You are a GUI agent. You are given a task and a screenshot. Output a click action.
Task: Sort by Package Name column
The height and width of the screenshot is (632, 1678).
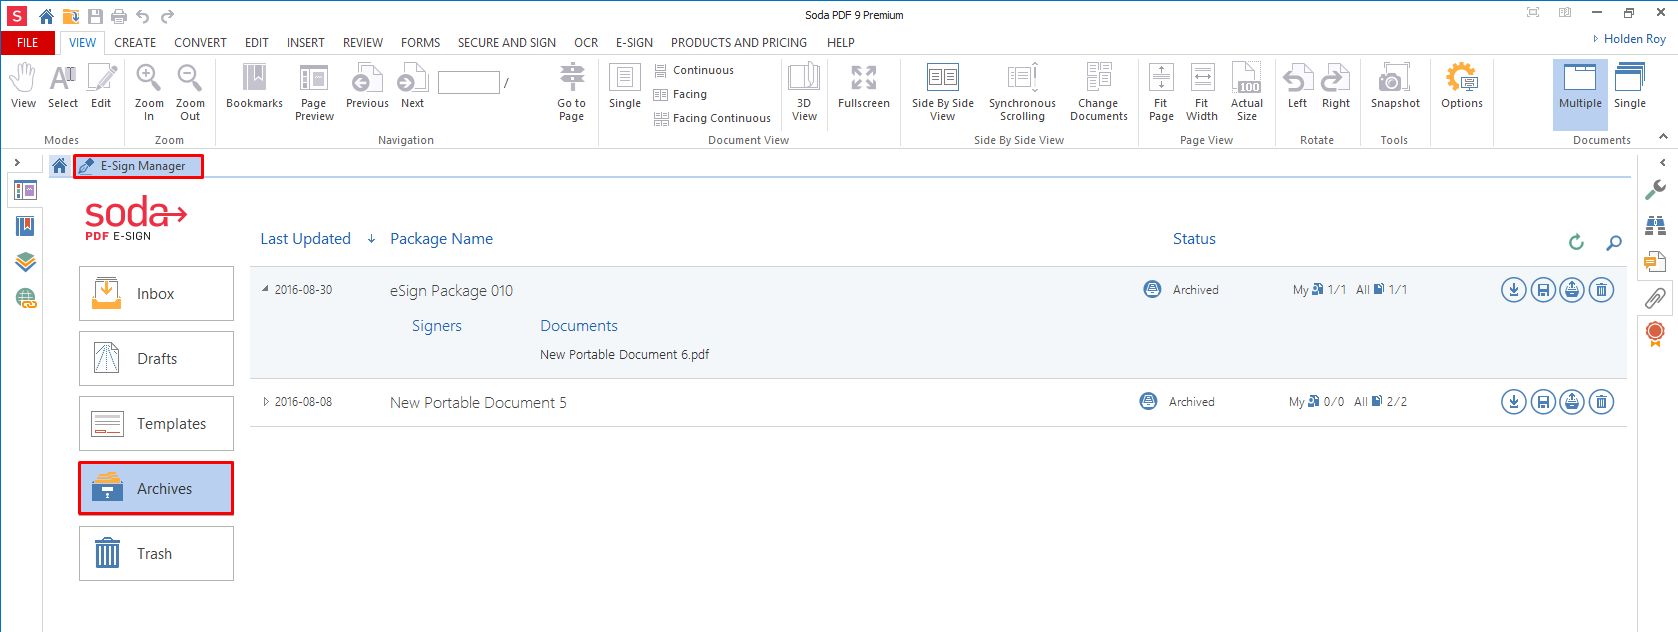(x=441, y=239)
